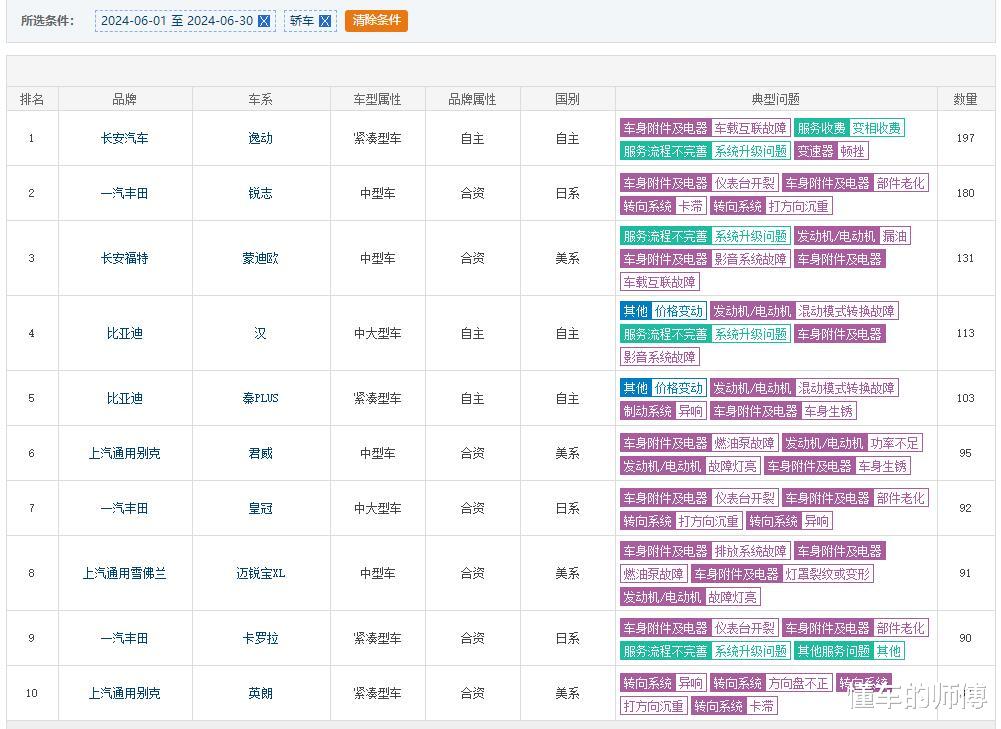Click the 品牌属性 column header

(472, 99)
